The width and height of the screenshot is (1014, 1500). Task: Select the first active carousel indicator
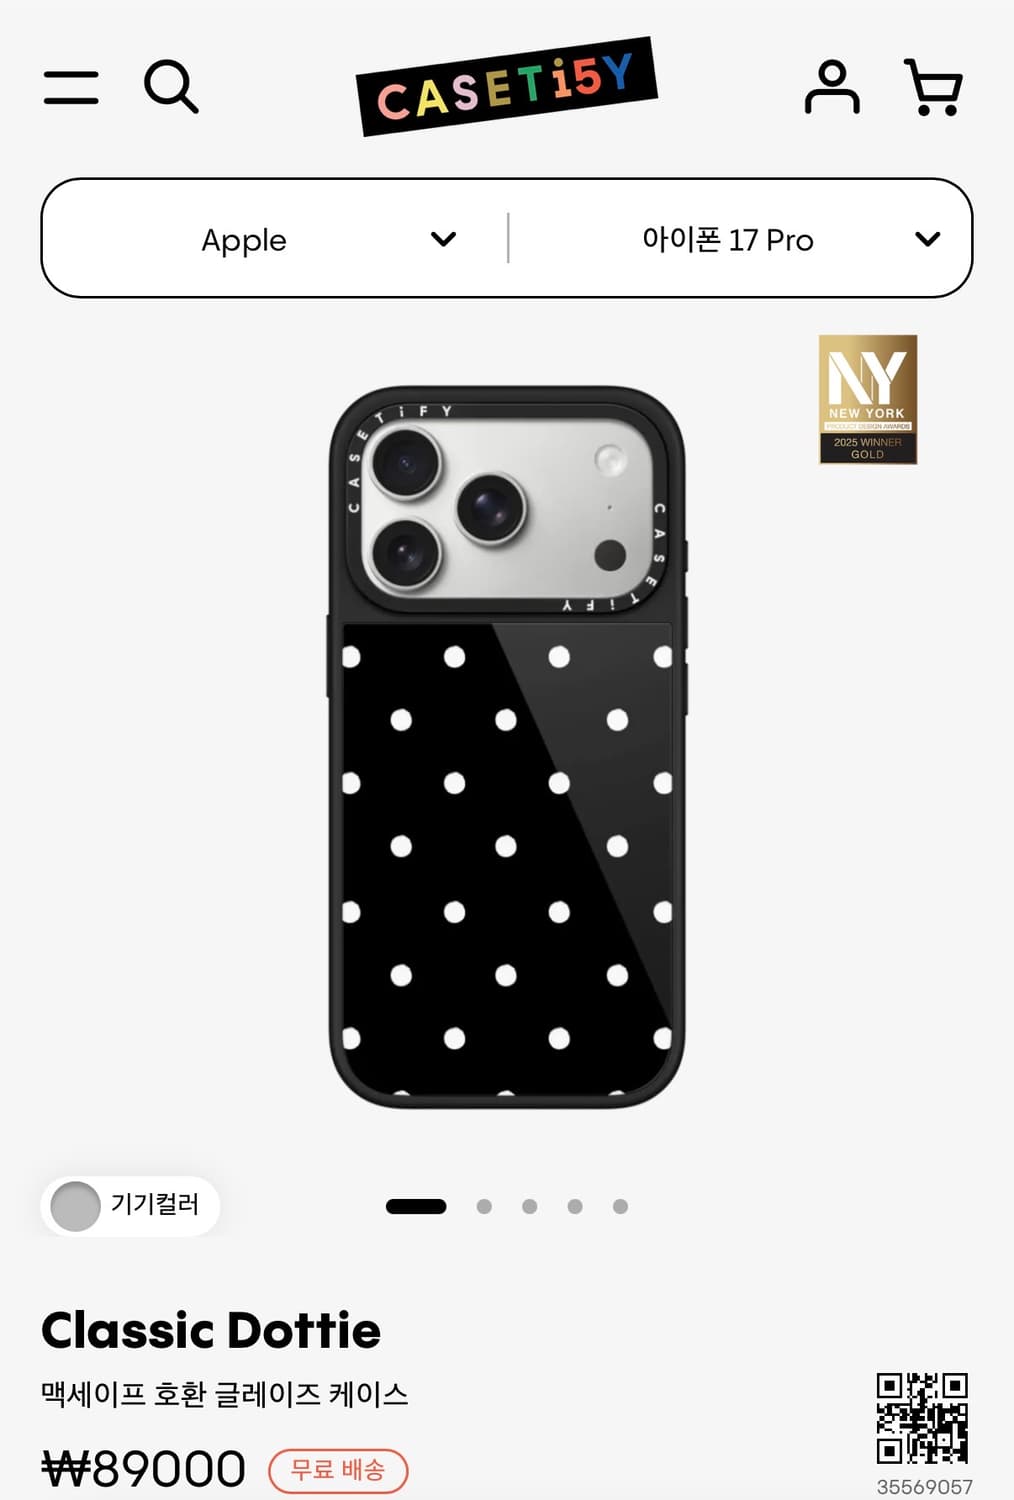tap(416, 1206)
